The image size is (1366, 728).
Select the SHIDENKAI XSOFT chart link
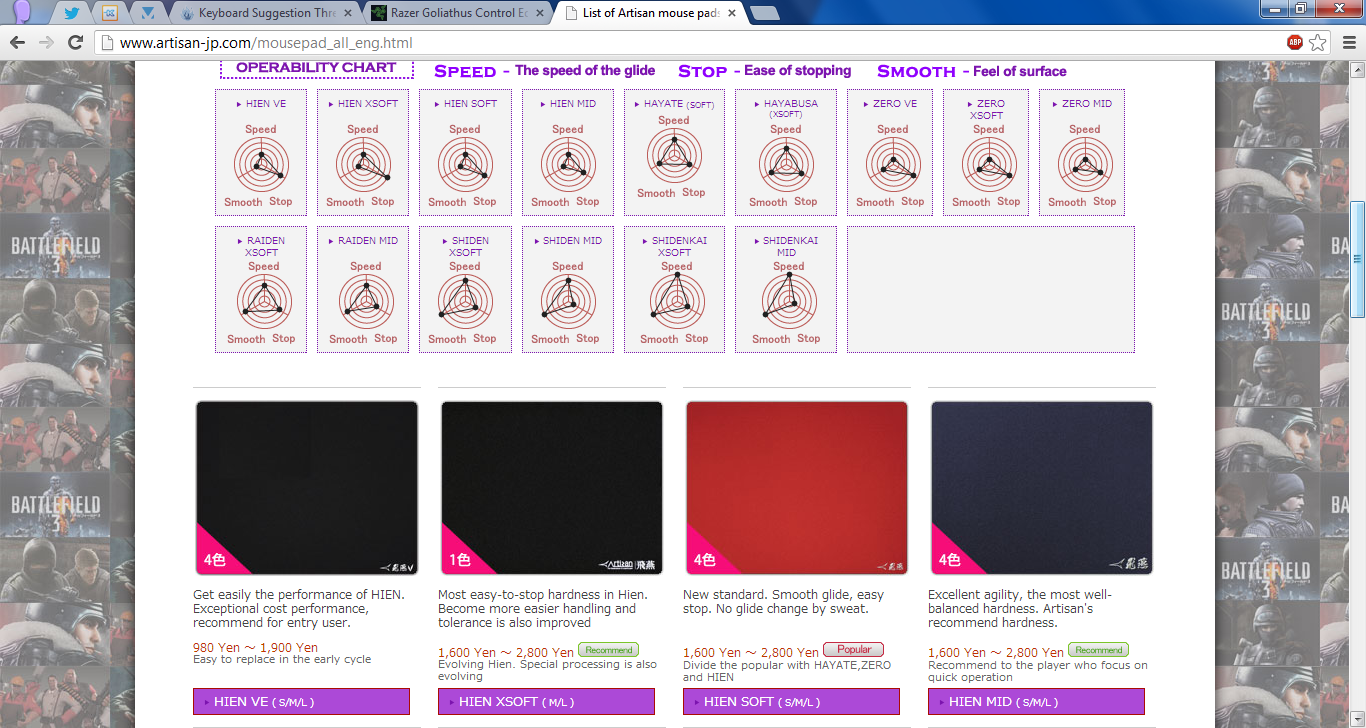point(679,246)
